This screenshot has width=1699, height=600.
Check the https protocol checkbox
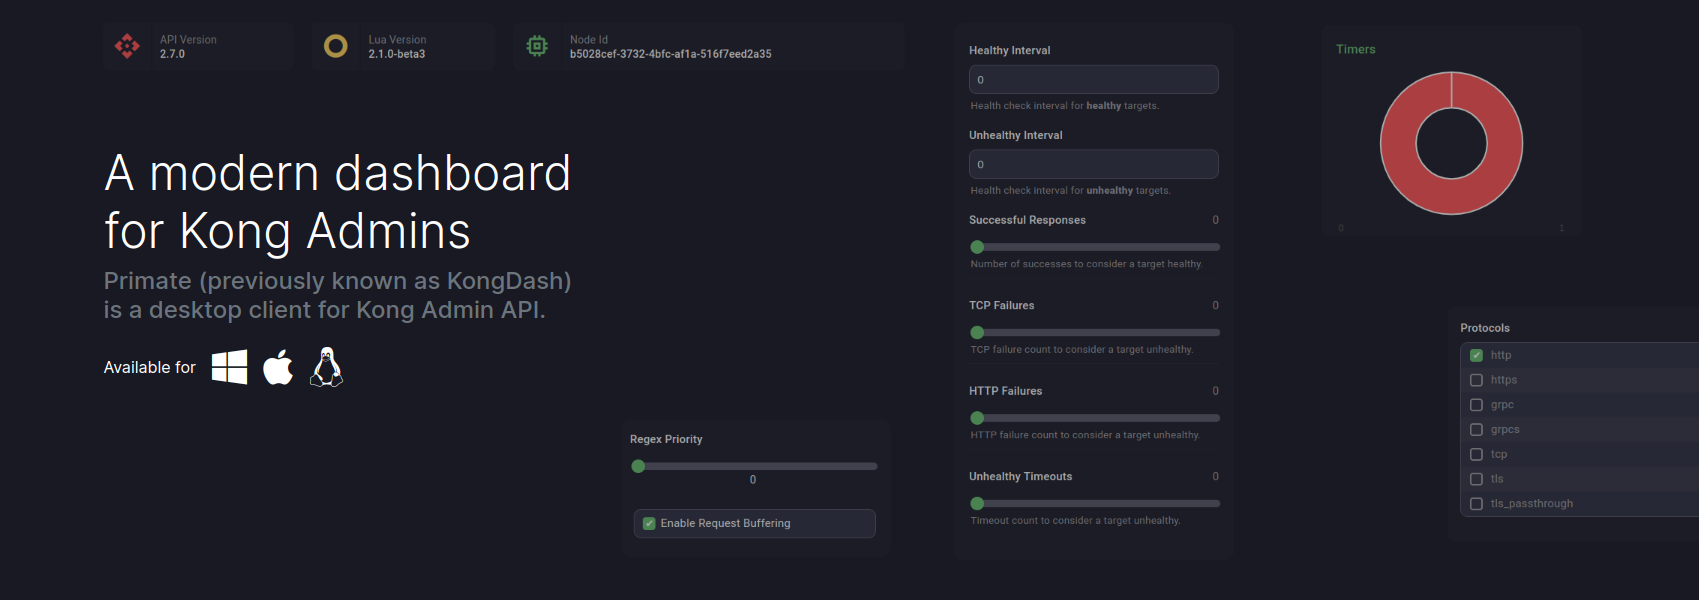(x=1476, y=380)
